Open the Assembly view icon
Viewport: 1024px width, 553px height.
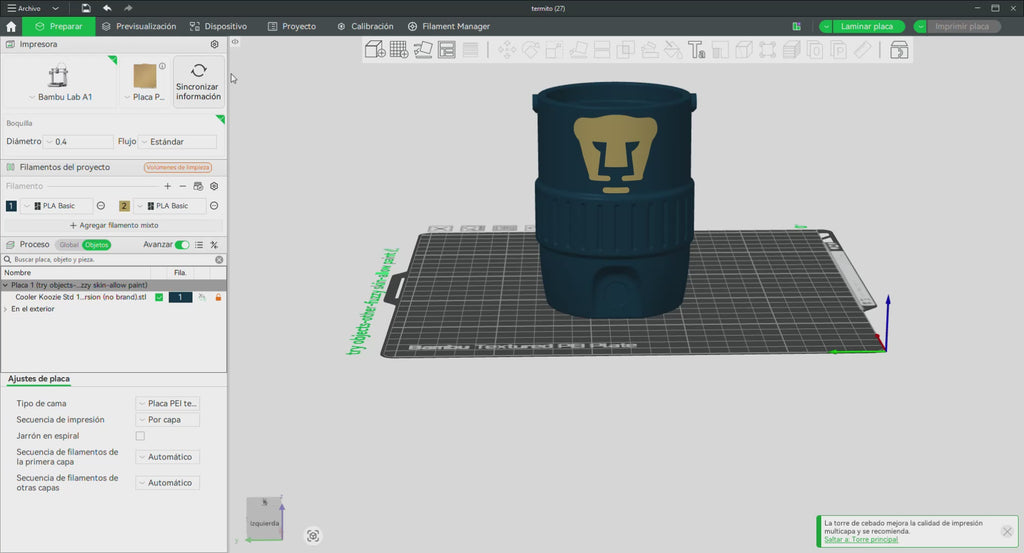(x=899, y=50)
